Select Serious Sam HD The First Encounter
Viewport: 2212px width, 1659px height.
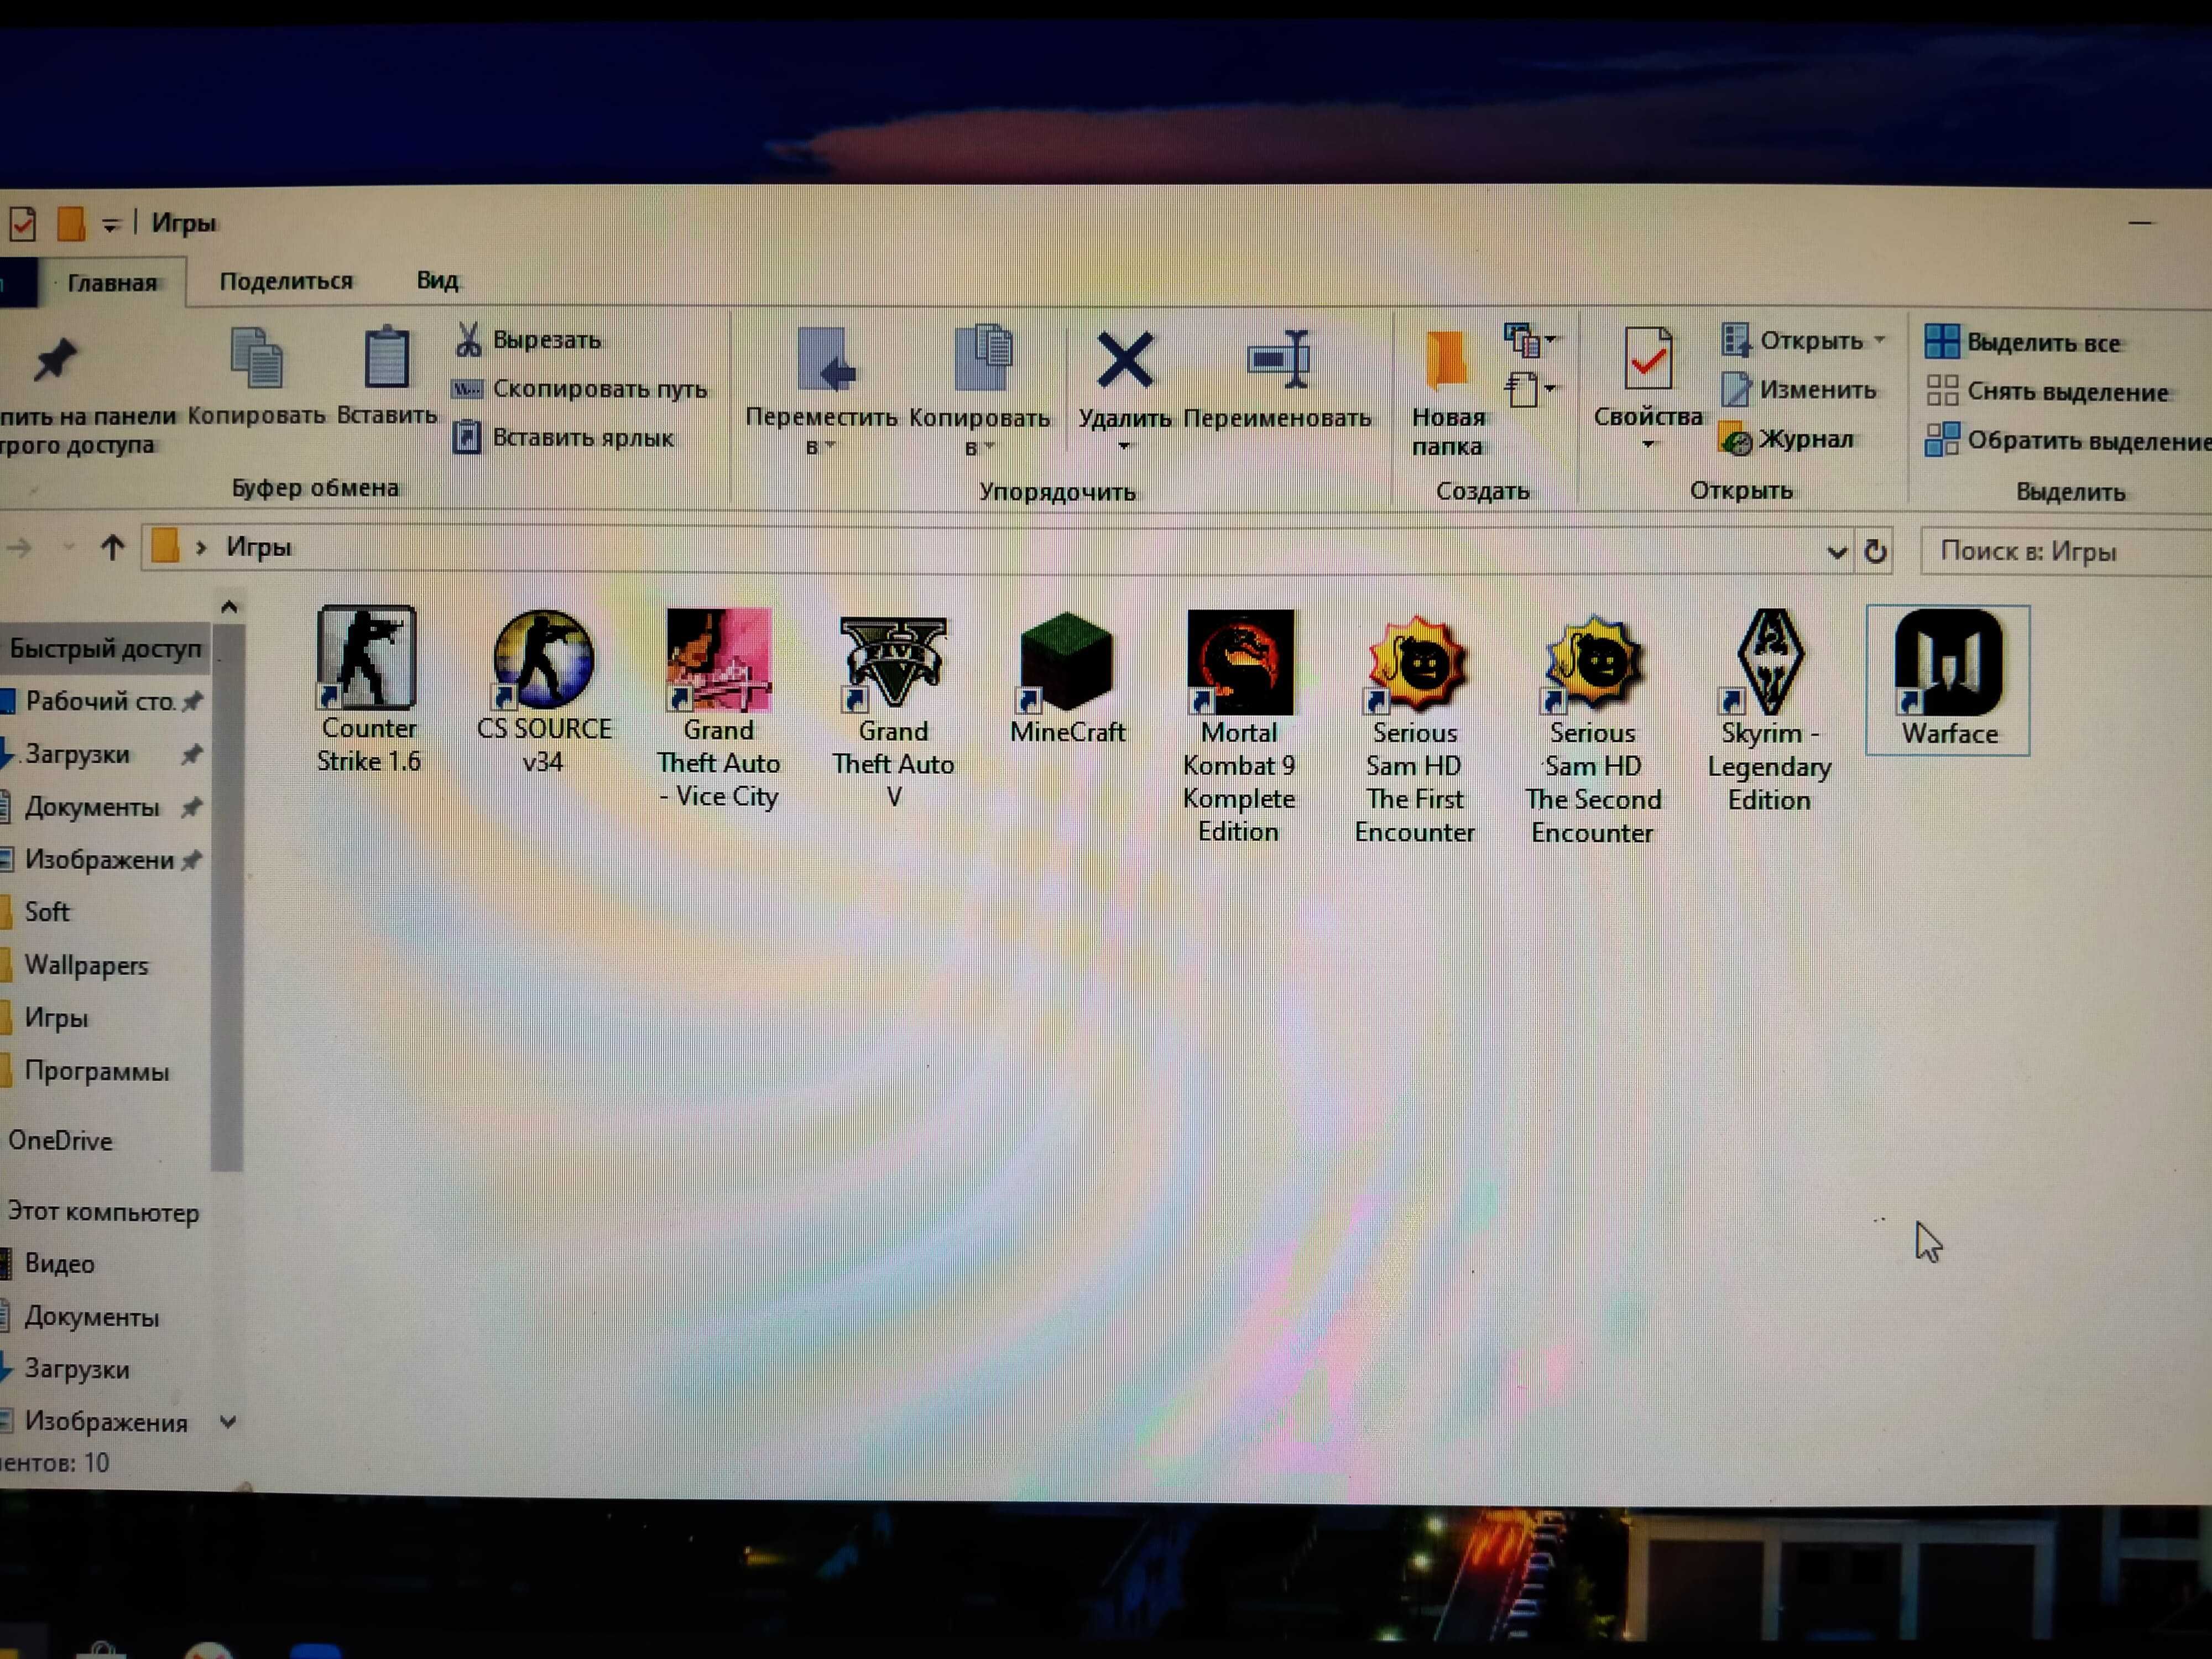pyautogui.click(x=1415, y=729)
